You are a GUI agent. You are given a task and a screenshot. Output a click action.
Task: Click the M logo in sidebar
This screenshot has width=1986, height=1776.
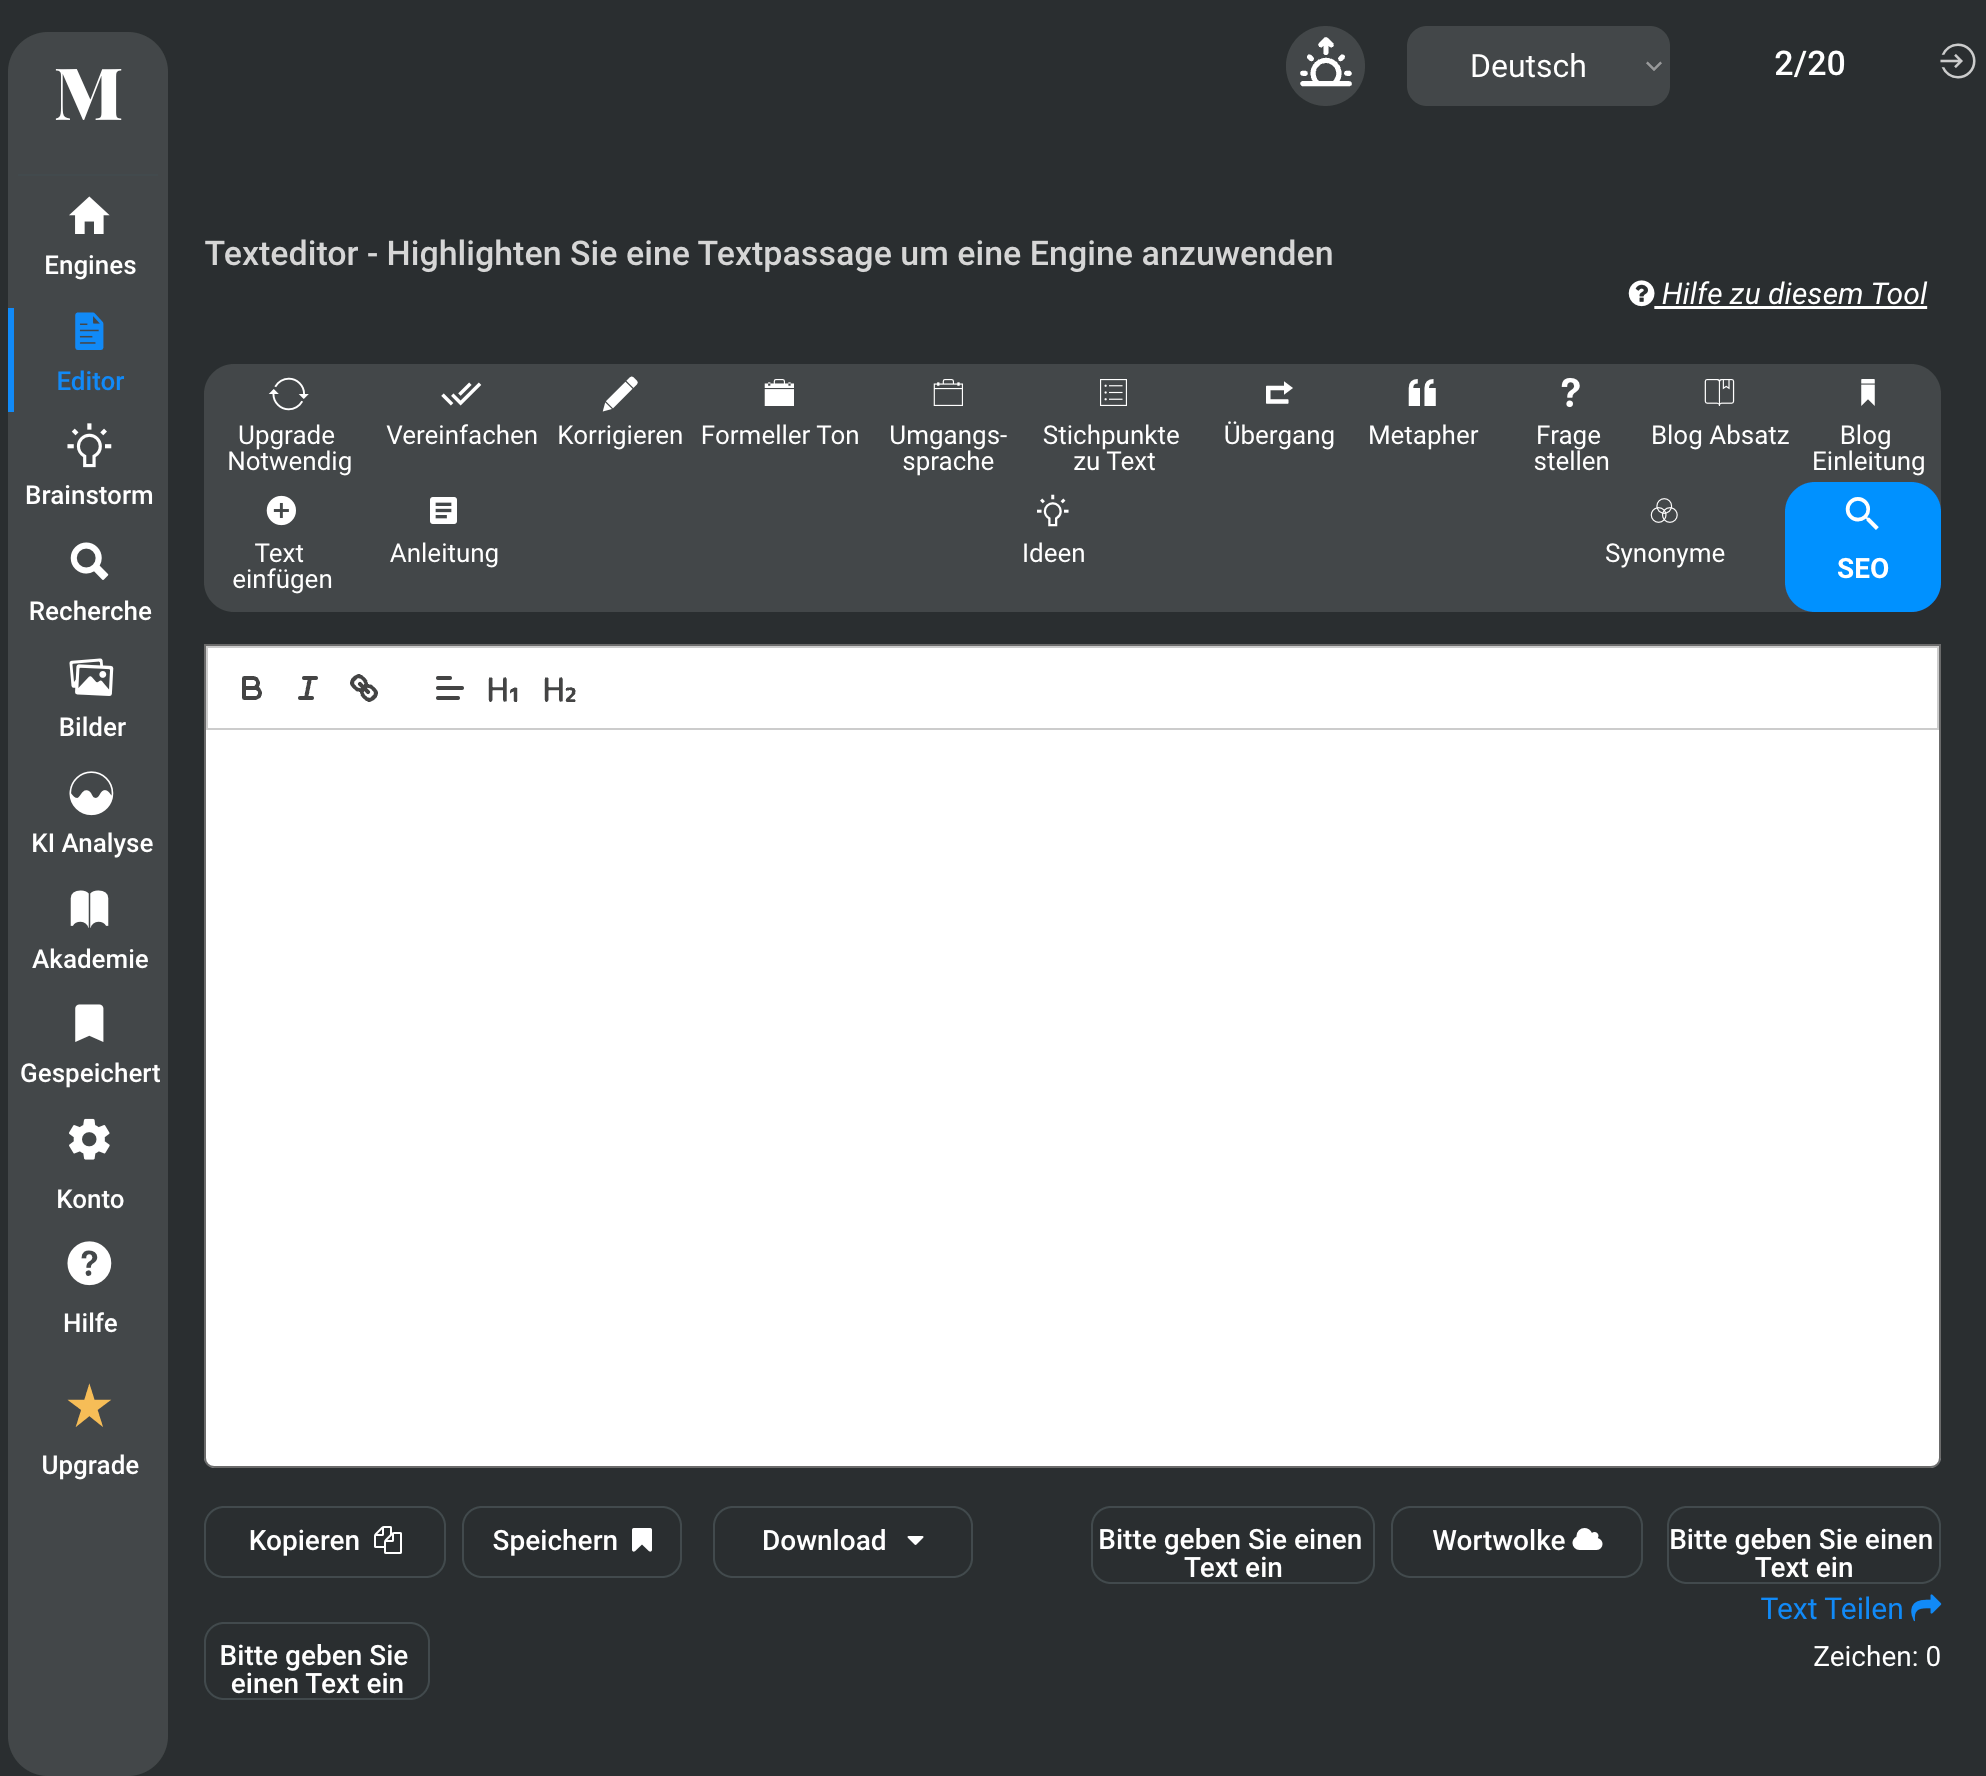89,95
